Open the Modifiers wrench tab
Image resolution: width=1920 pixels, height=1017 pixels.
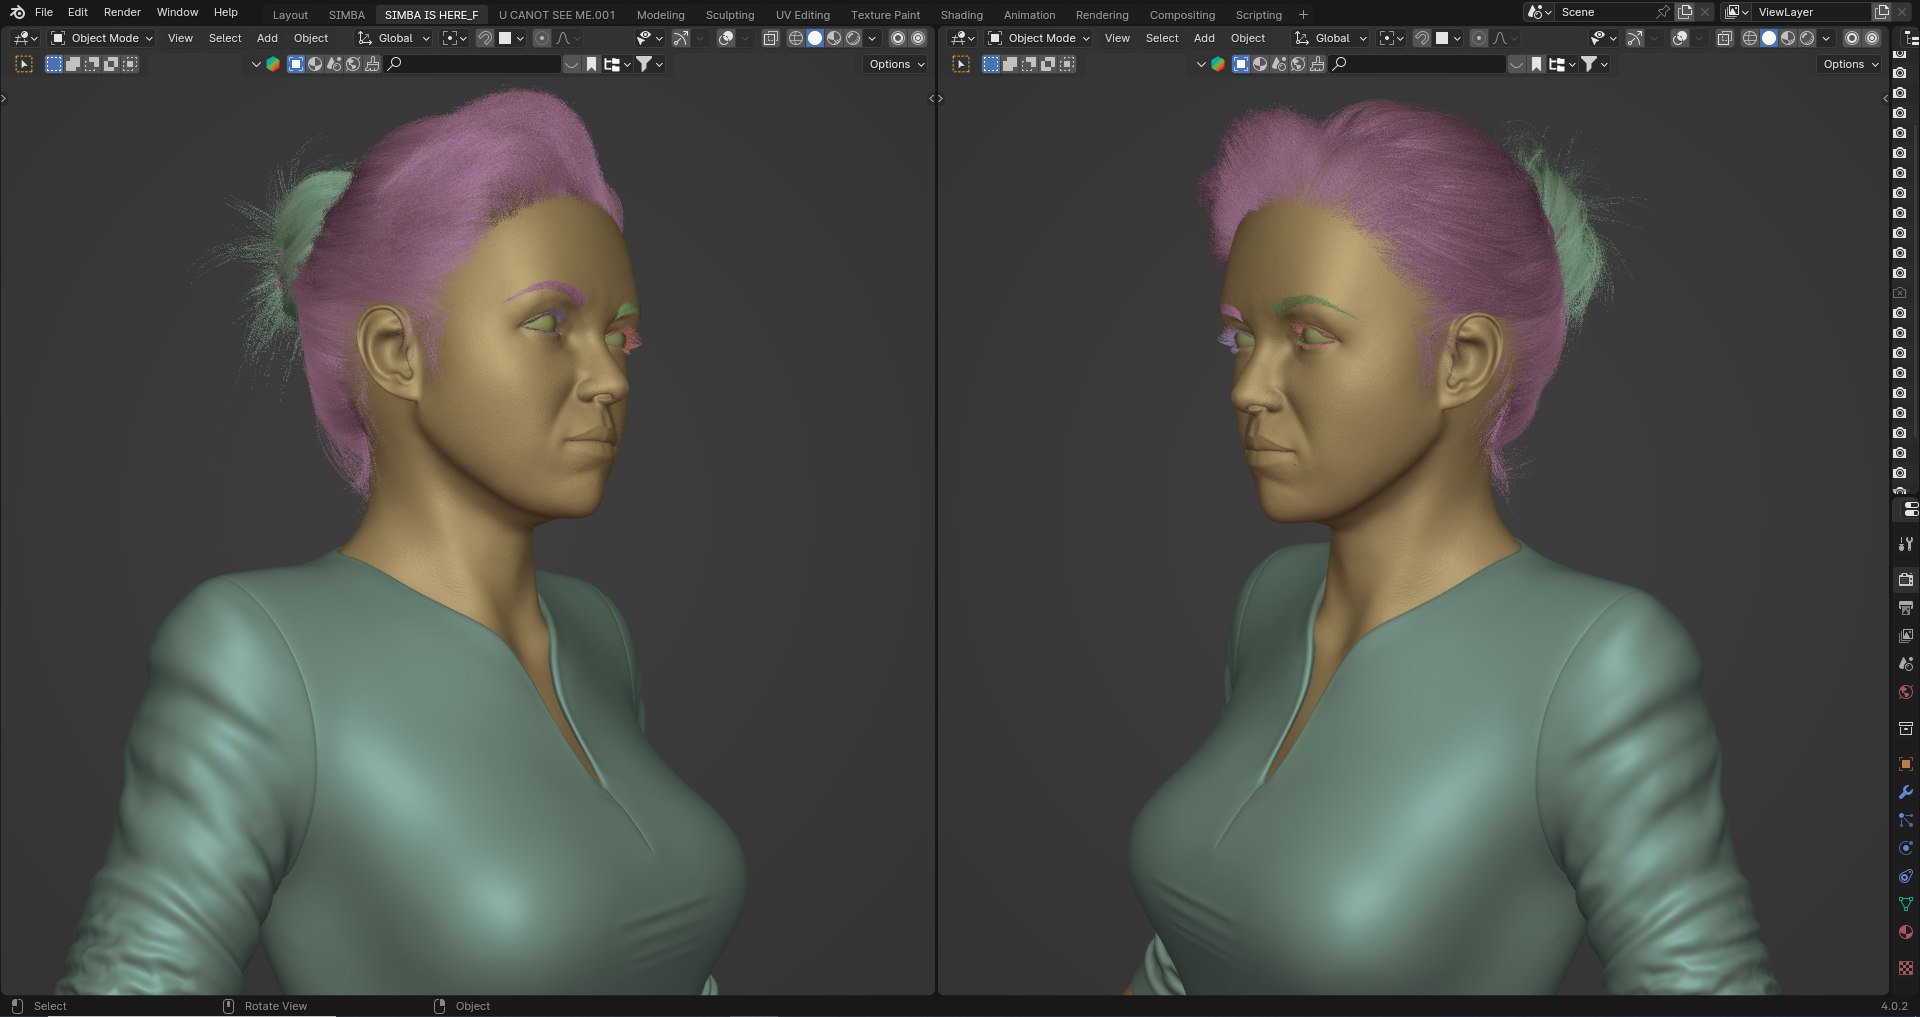tap(1905, 792)
